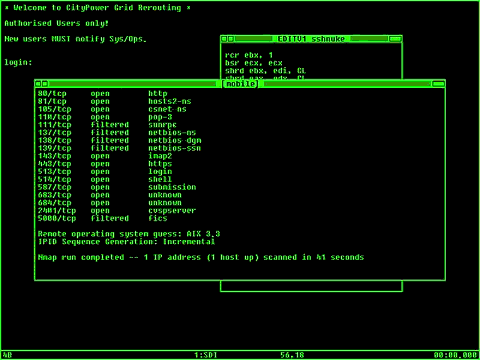Image resolution: width=480 pixels, height=360 pixels.
Task: Click the https service name
Action: 160,164
